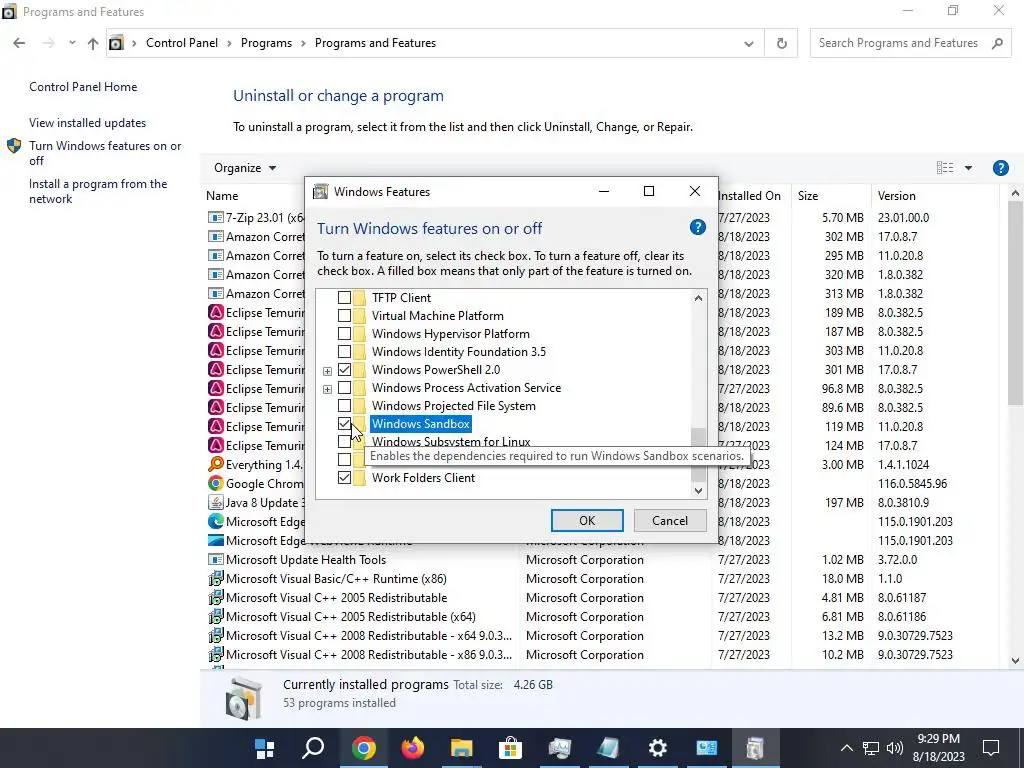Click Cancel in Windows Features dialog
Screen dimensions: 1024x768
[x=669, y=520]
